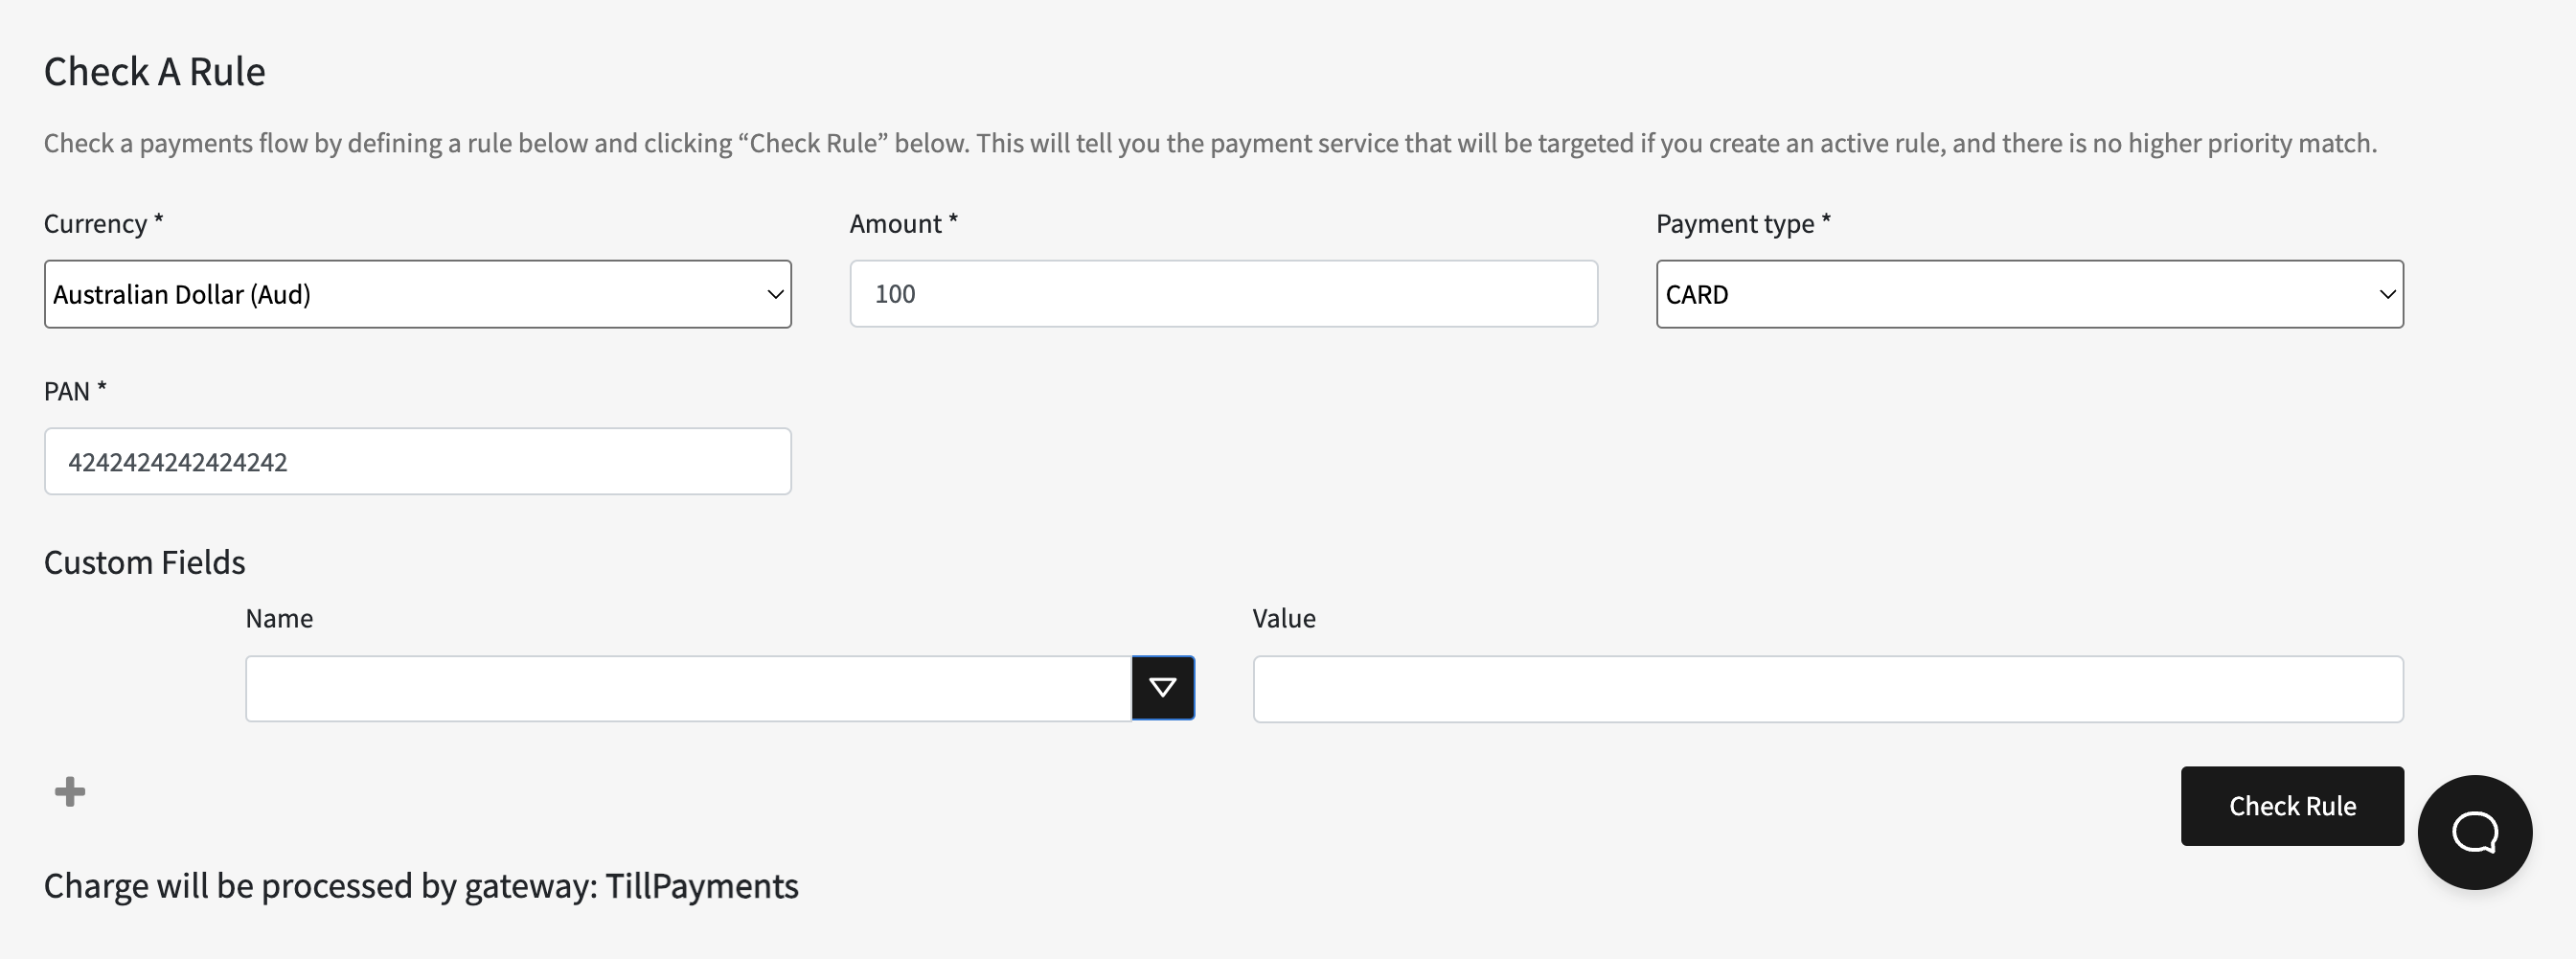
Task: Expand the Payment type dropdown set to CARD
Action: [2029, 294]
